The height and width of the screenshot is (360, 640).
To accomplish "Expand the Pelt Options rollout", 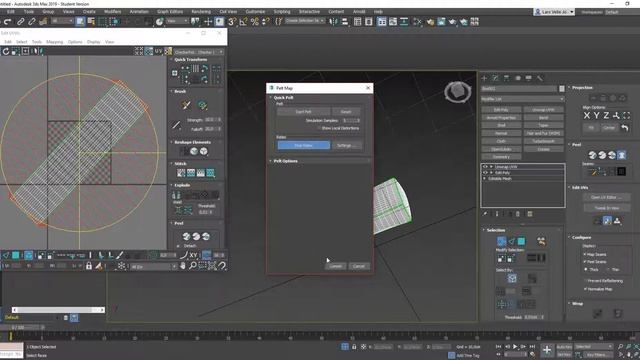I will click(285, 161).
